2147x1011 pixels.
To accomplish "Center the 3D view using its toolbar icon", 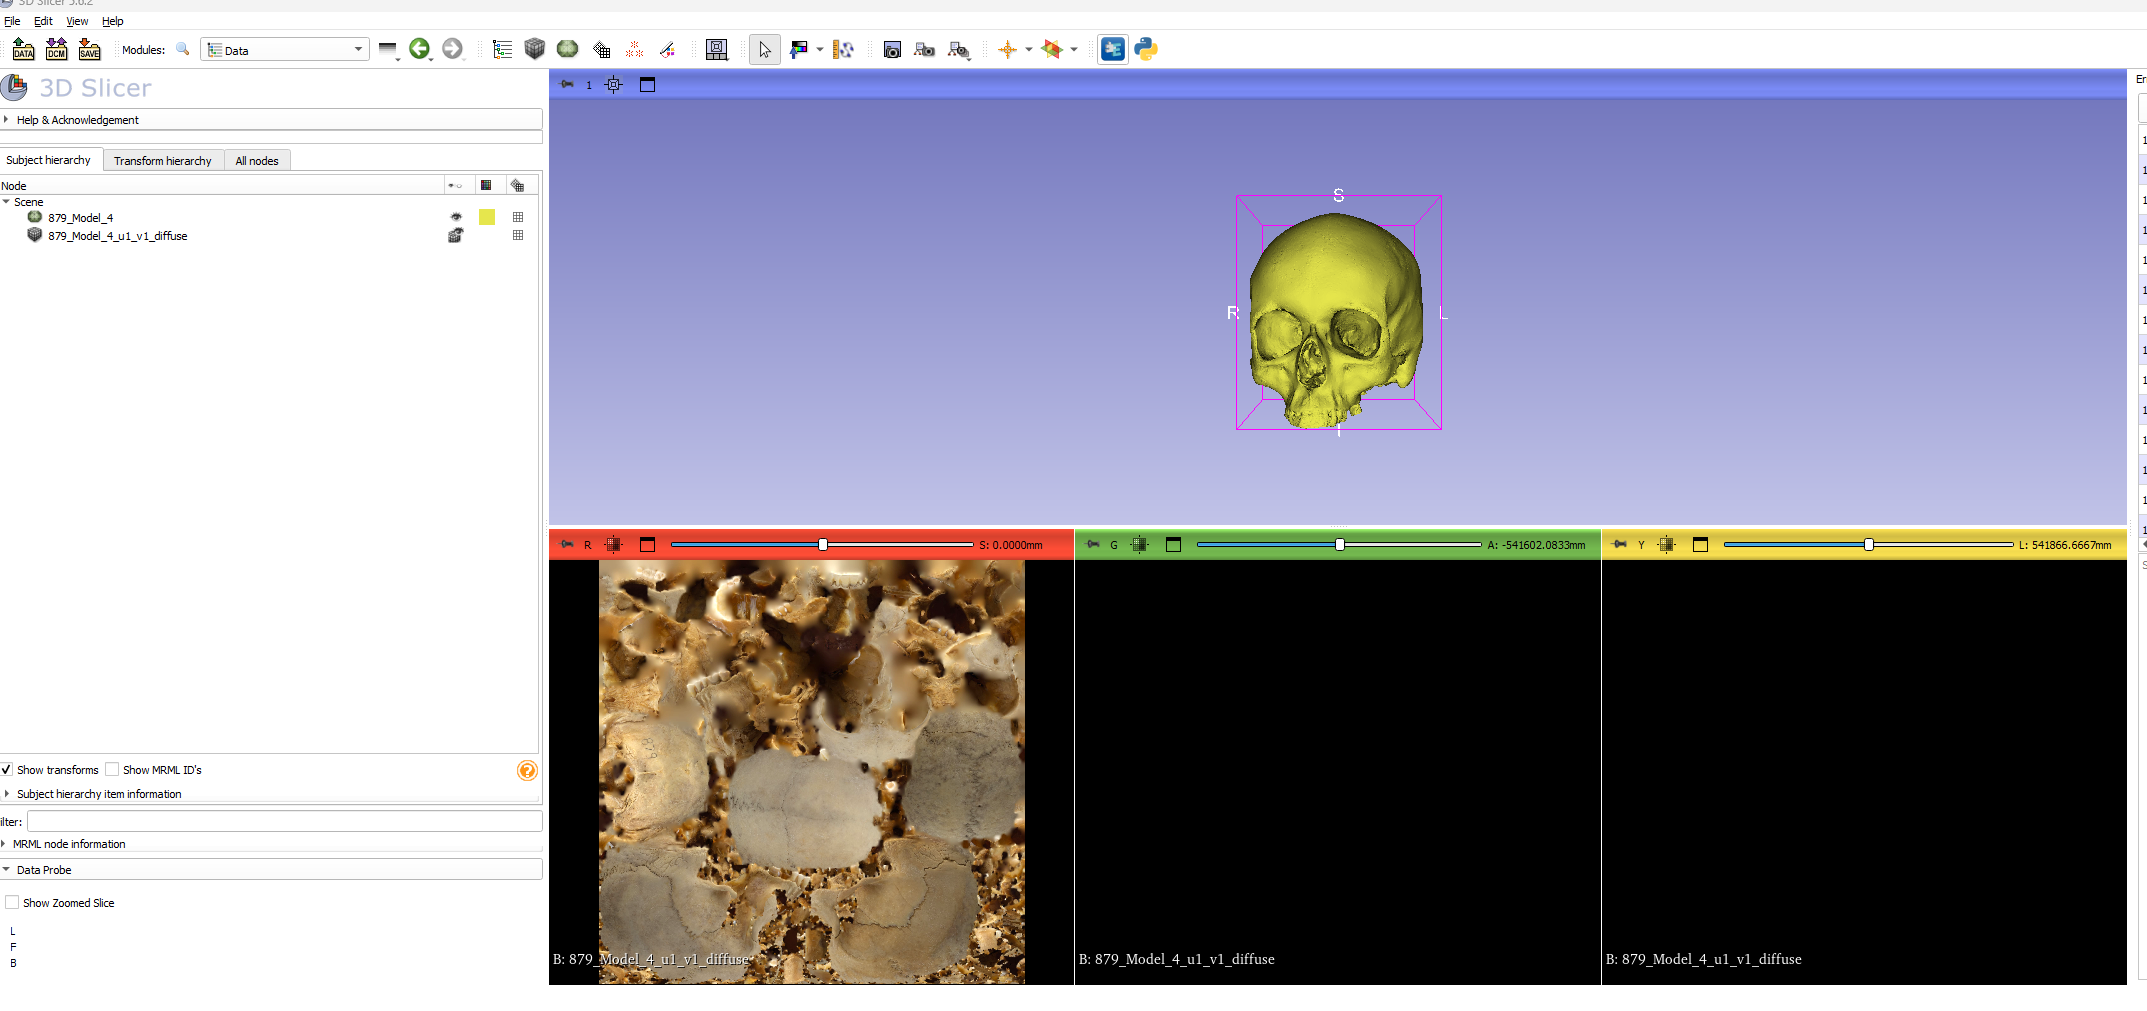I will tap(614, 85).
